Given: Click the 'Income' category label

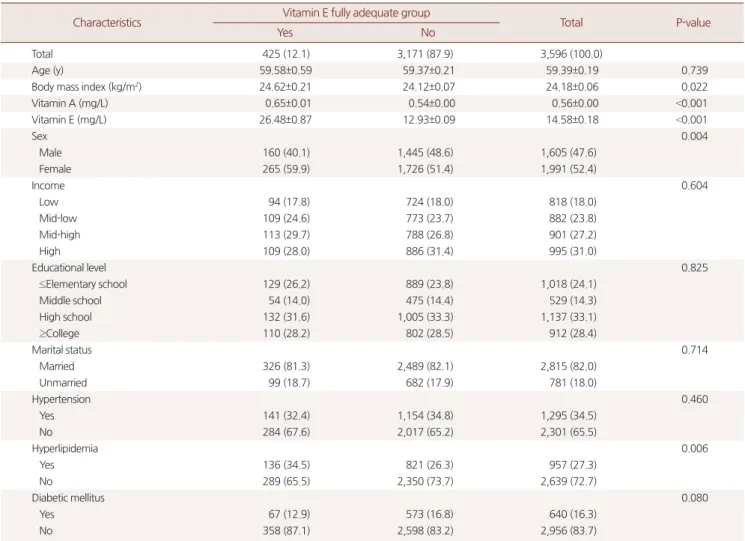Looking at the screenshot, I should click(48, 186).
